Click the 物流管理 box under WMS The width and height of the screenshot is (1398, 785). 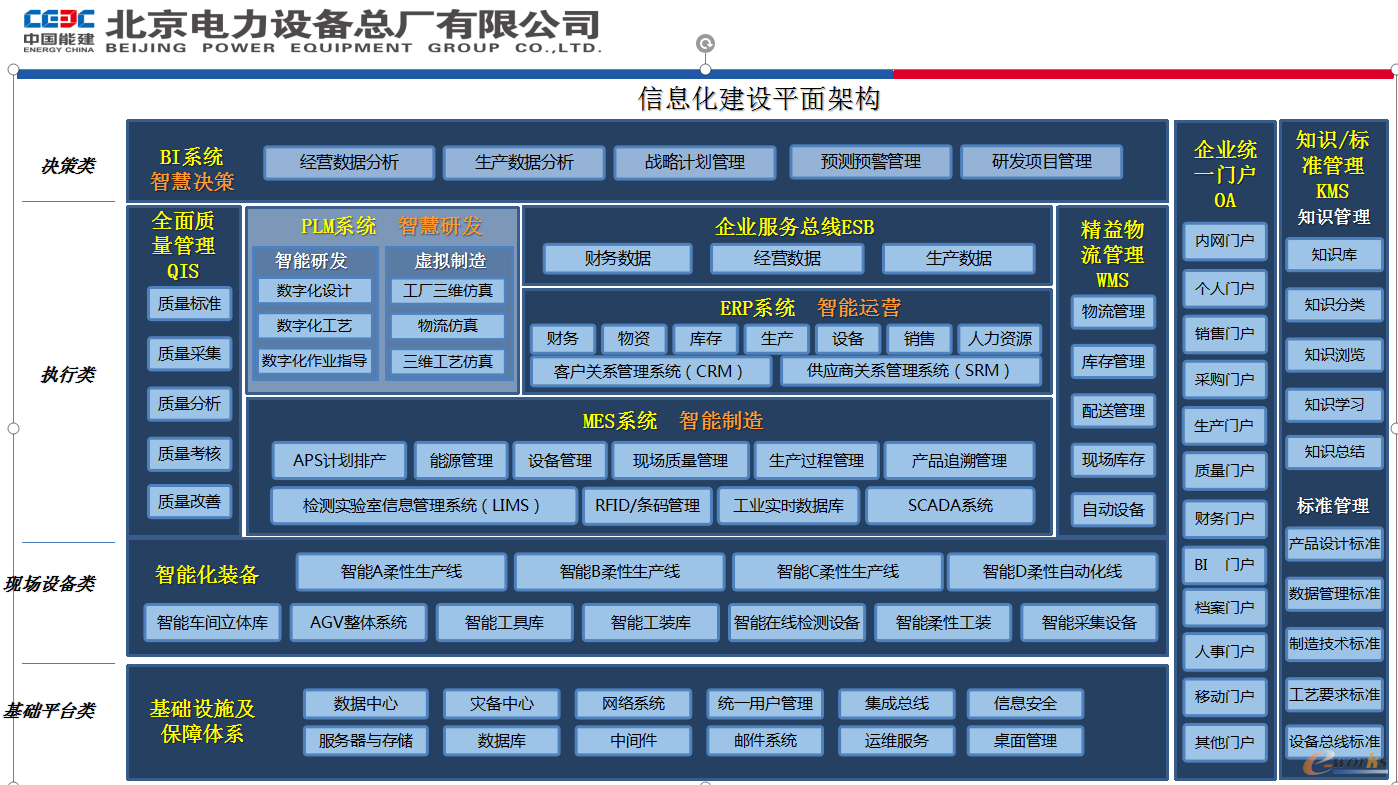coord(1113,312)
